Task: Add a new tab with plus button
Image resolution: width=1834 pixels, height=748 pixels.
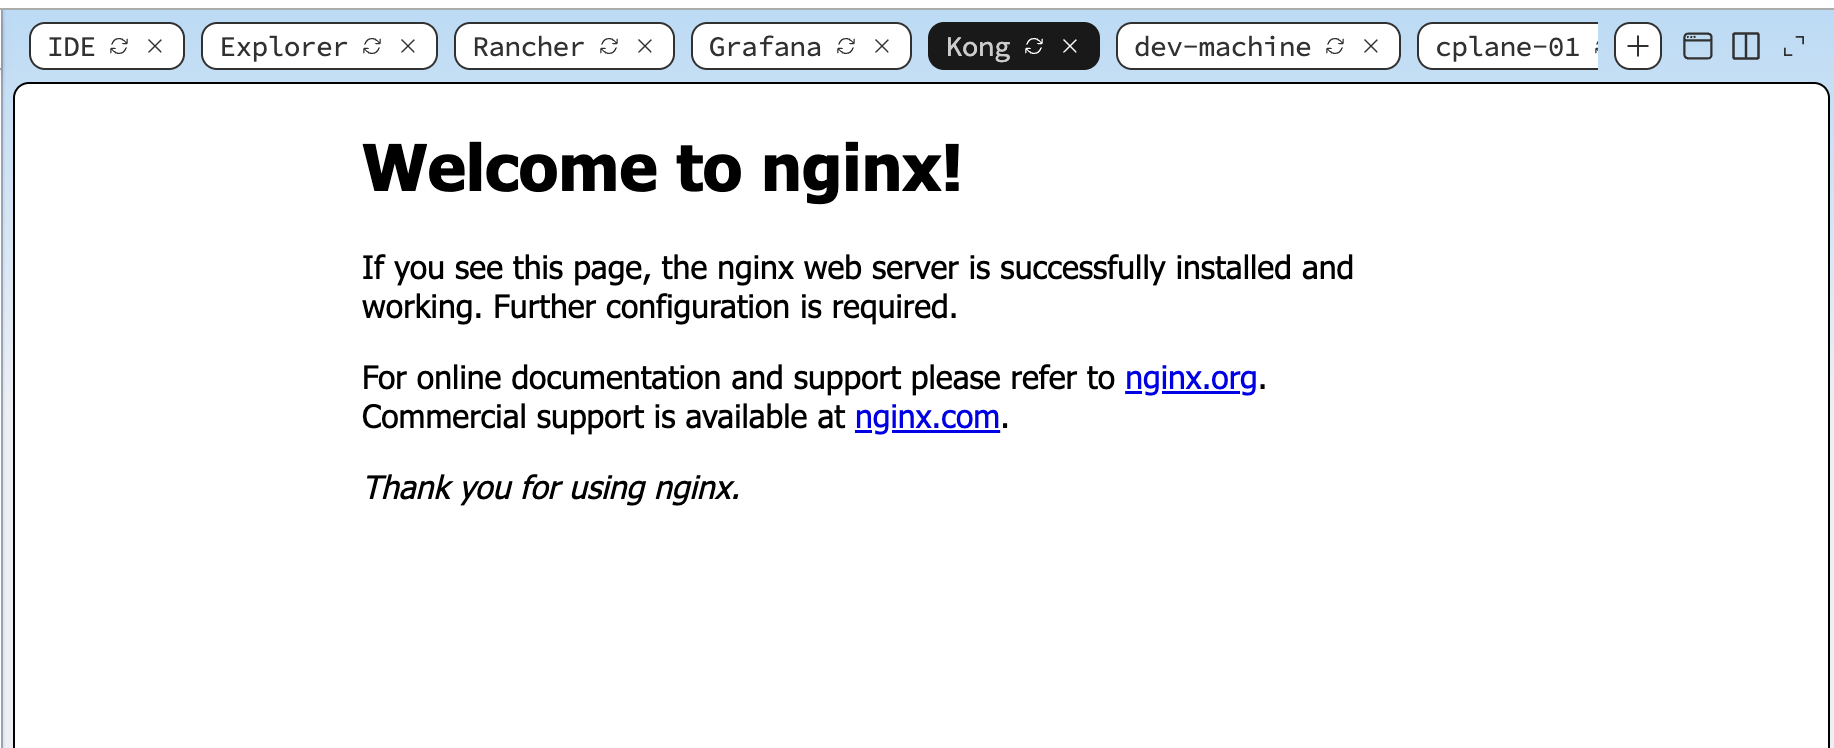Action: coord(1638,46)
